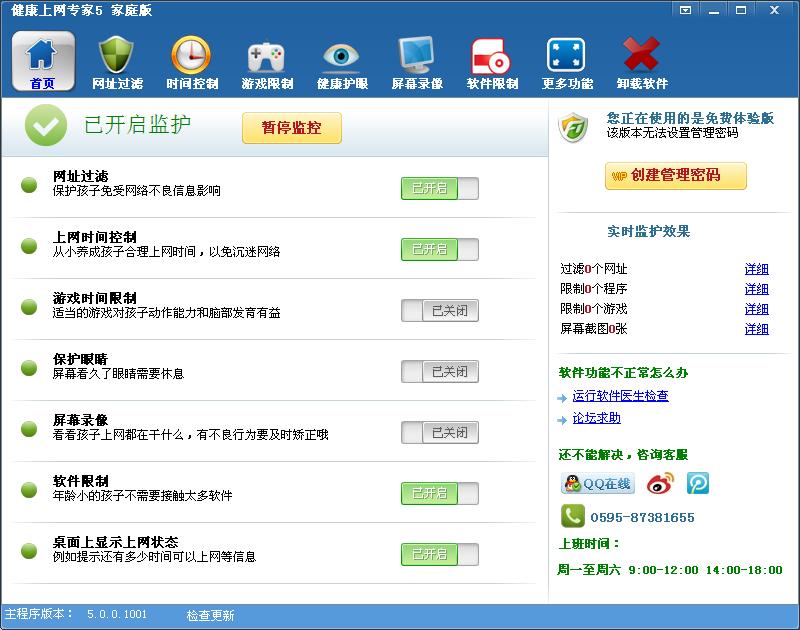Disable 桌面上显示上网状态 switch
The height and width of the screenshot is (630, 800).
click(x=440, y=555)
